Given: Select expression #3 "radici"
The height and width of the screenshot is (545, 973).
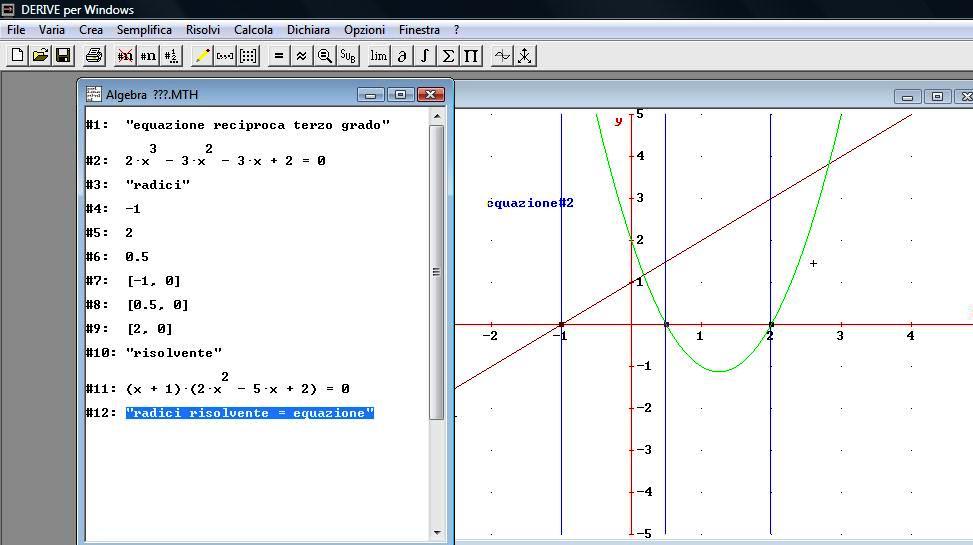Looking at the screenshot, I should [x=158, y=185].
